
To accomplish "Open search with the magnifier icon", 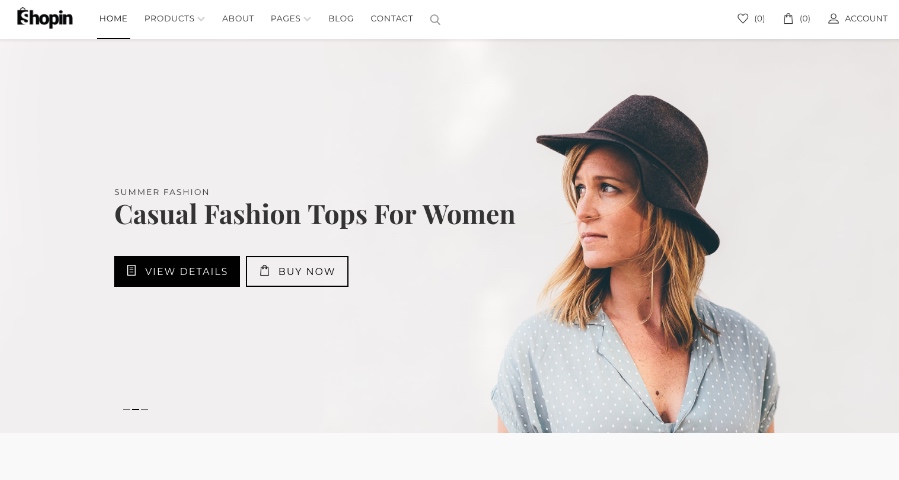I will pos(435,19).
